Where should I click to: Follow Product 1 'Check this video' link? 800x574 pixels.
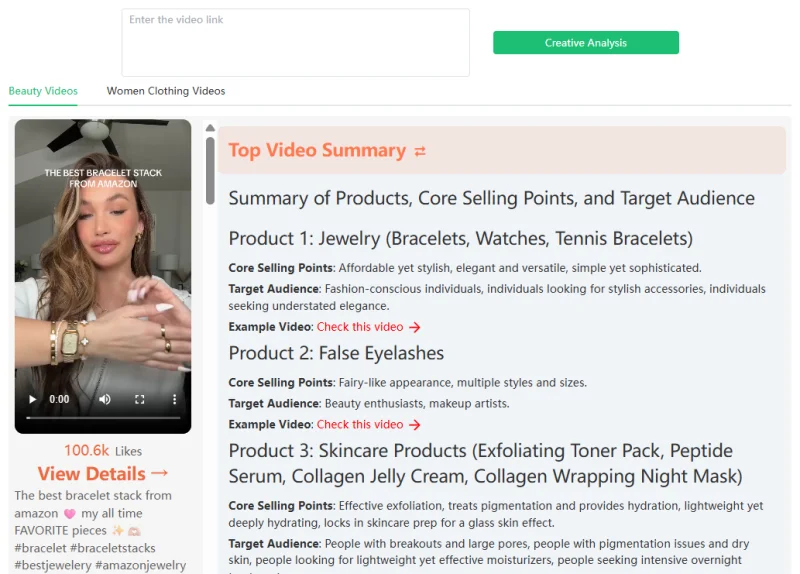coord(360,327)
